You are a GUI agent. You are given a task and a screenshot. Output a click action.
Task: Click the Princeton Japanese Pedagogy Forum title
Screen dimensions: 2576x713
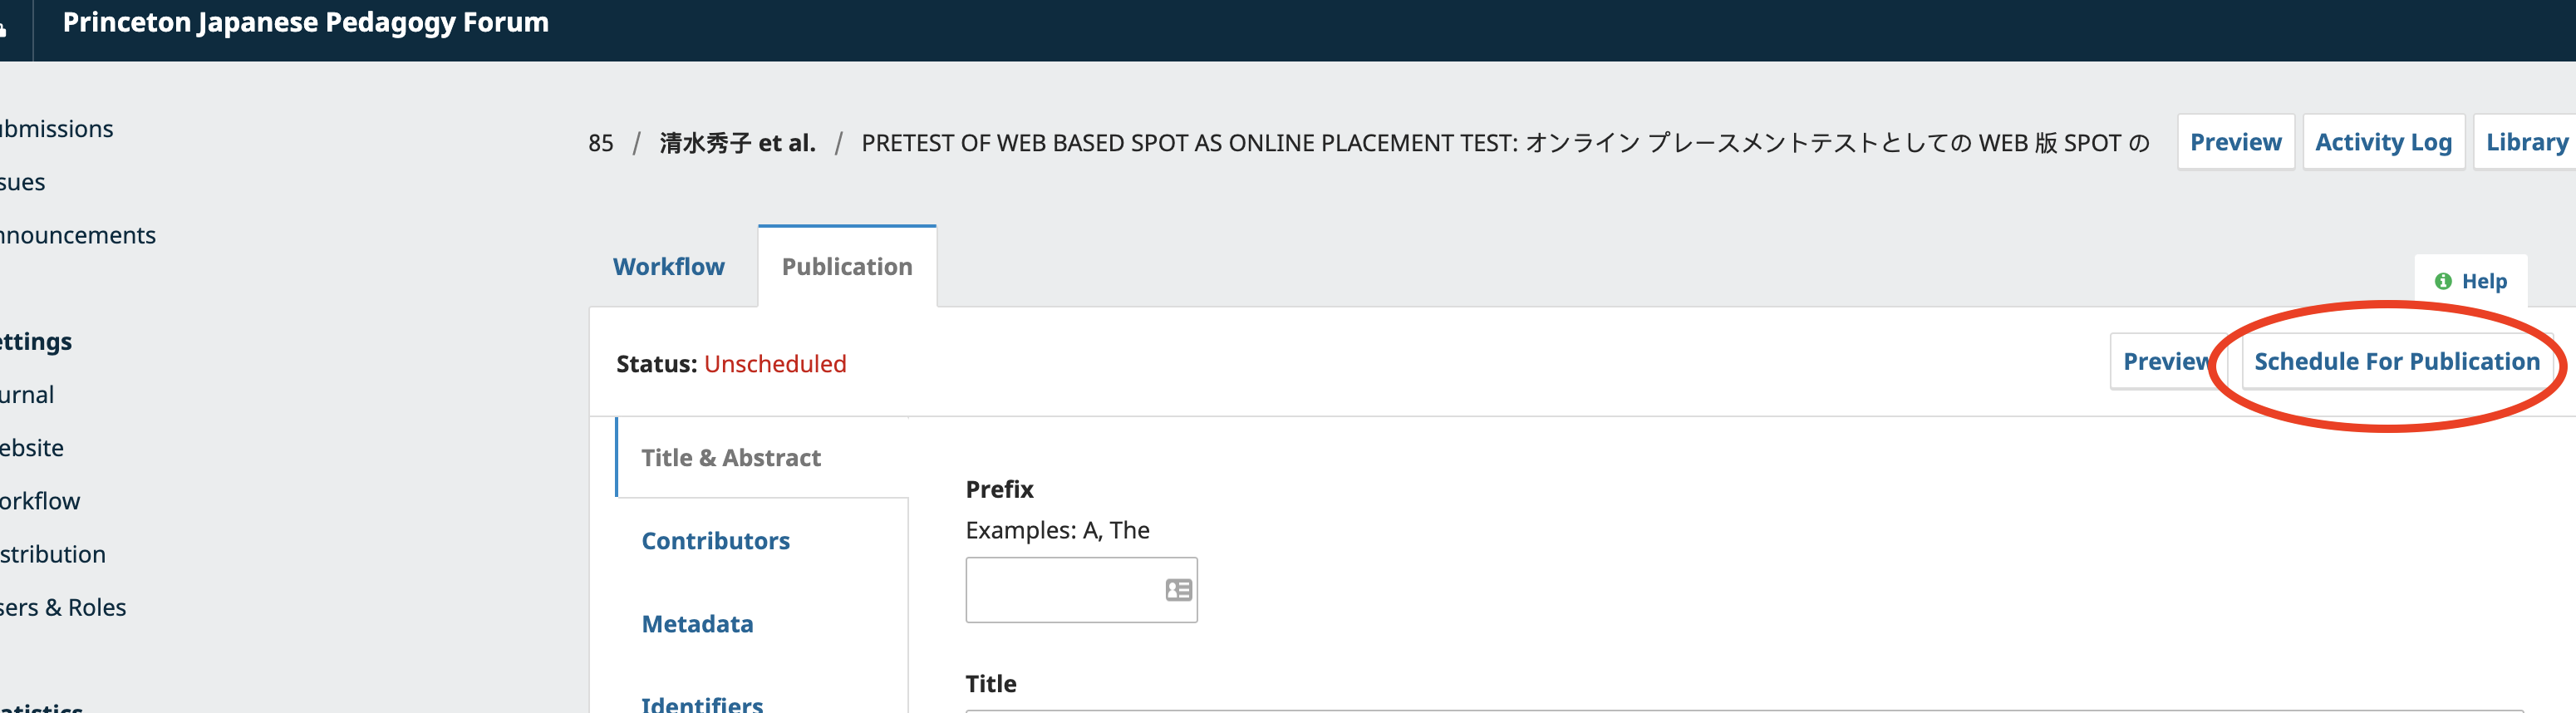[x=305, y=22]
